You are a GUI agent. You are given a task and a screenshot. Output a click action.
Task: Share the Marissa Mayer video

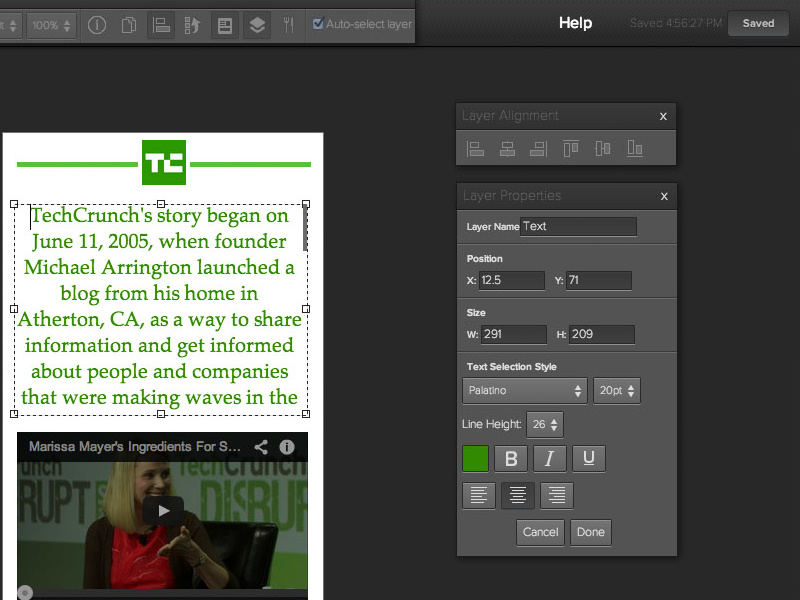coord(261,447)
